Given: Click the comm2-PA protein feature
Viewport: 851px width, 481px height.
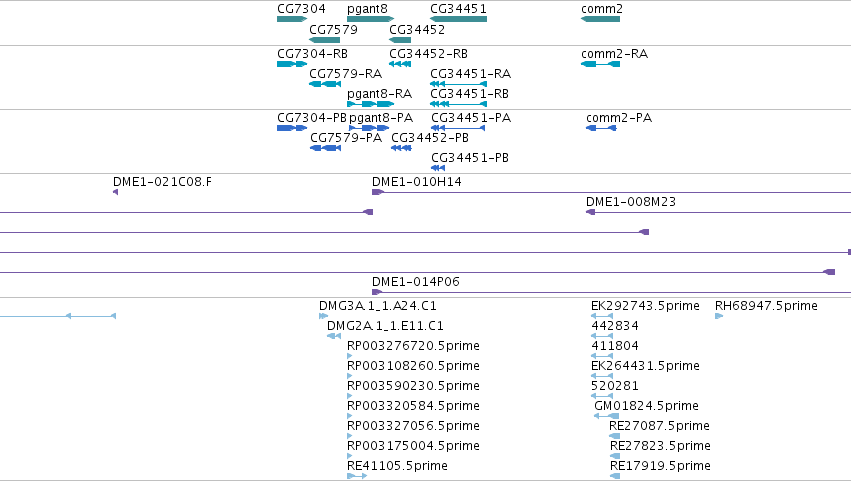Looking at the screenshot, I should (x=601, y=128).
